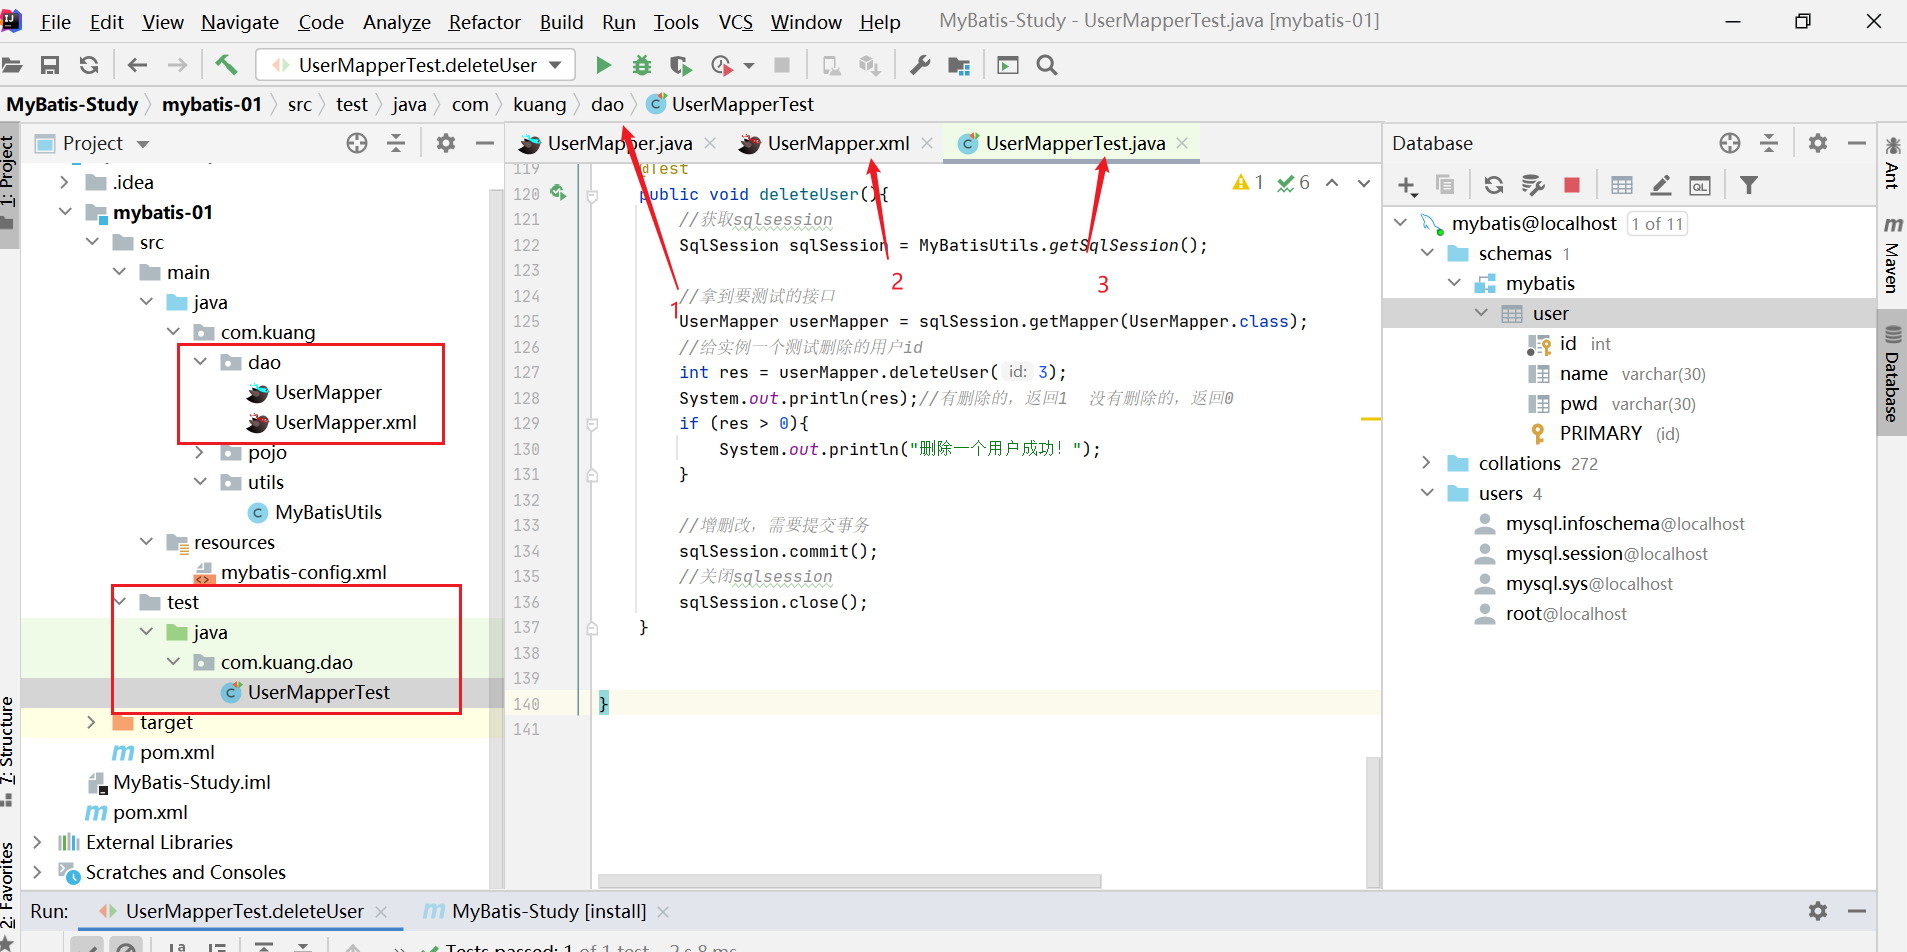
Task: Open the run configuration dropdown
Action: point(555,65)
